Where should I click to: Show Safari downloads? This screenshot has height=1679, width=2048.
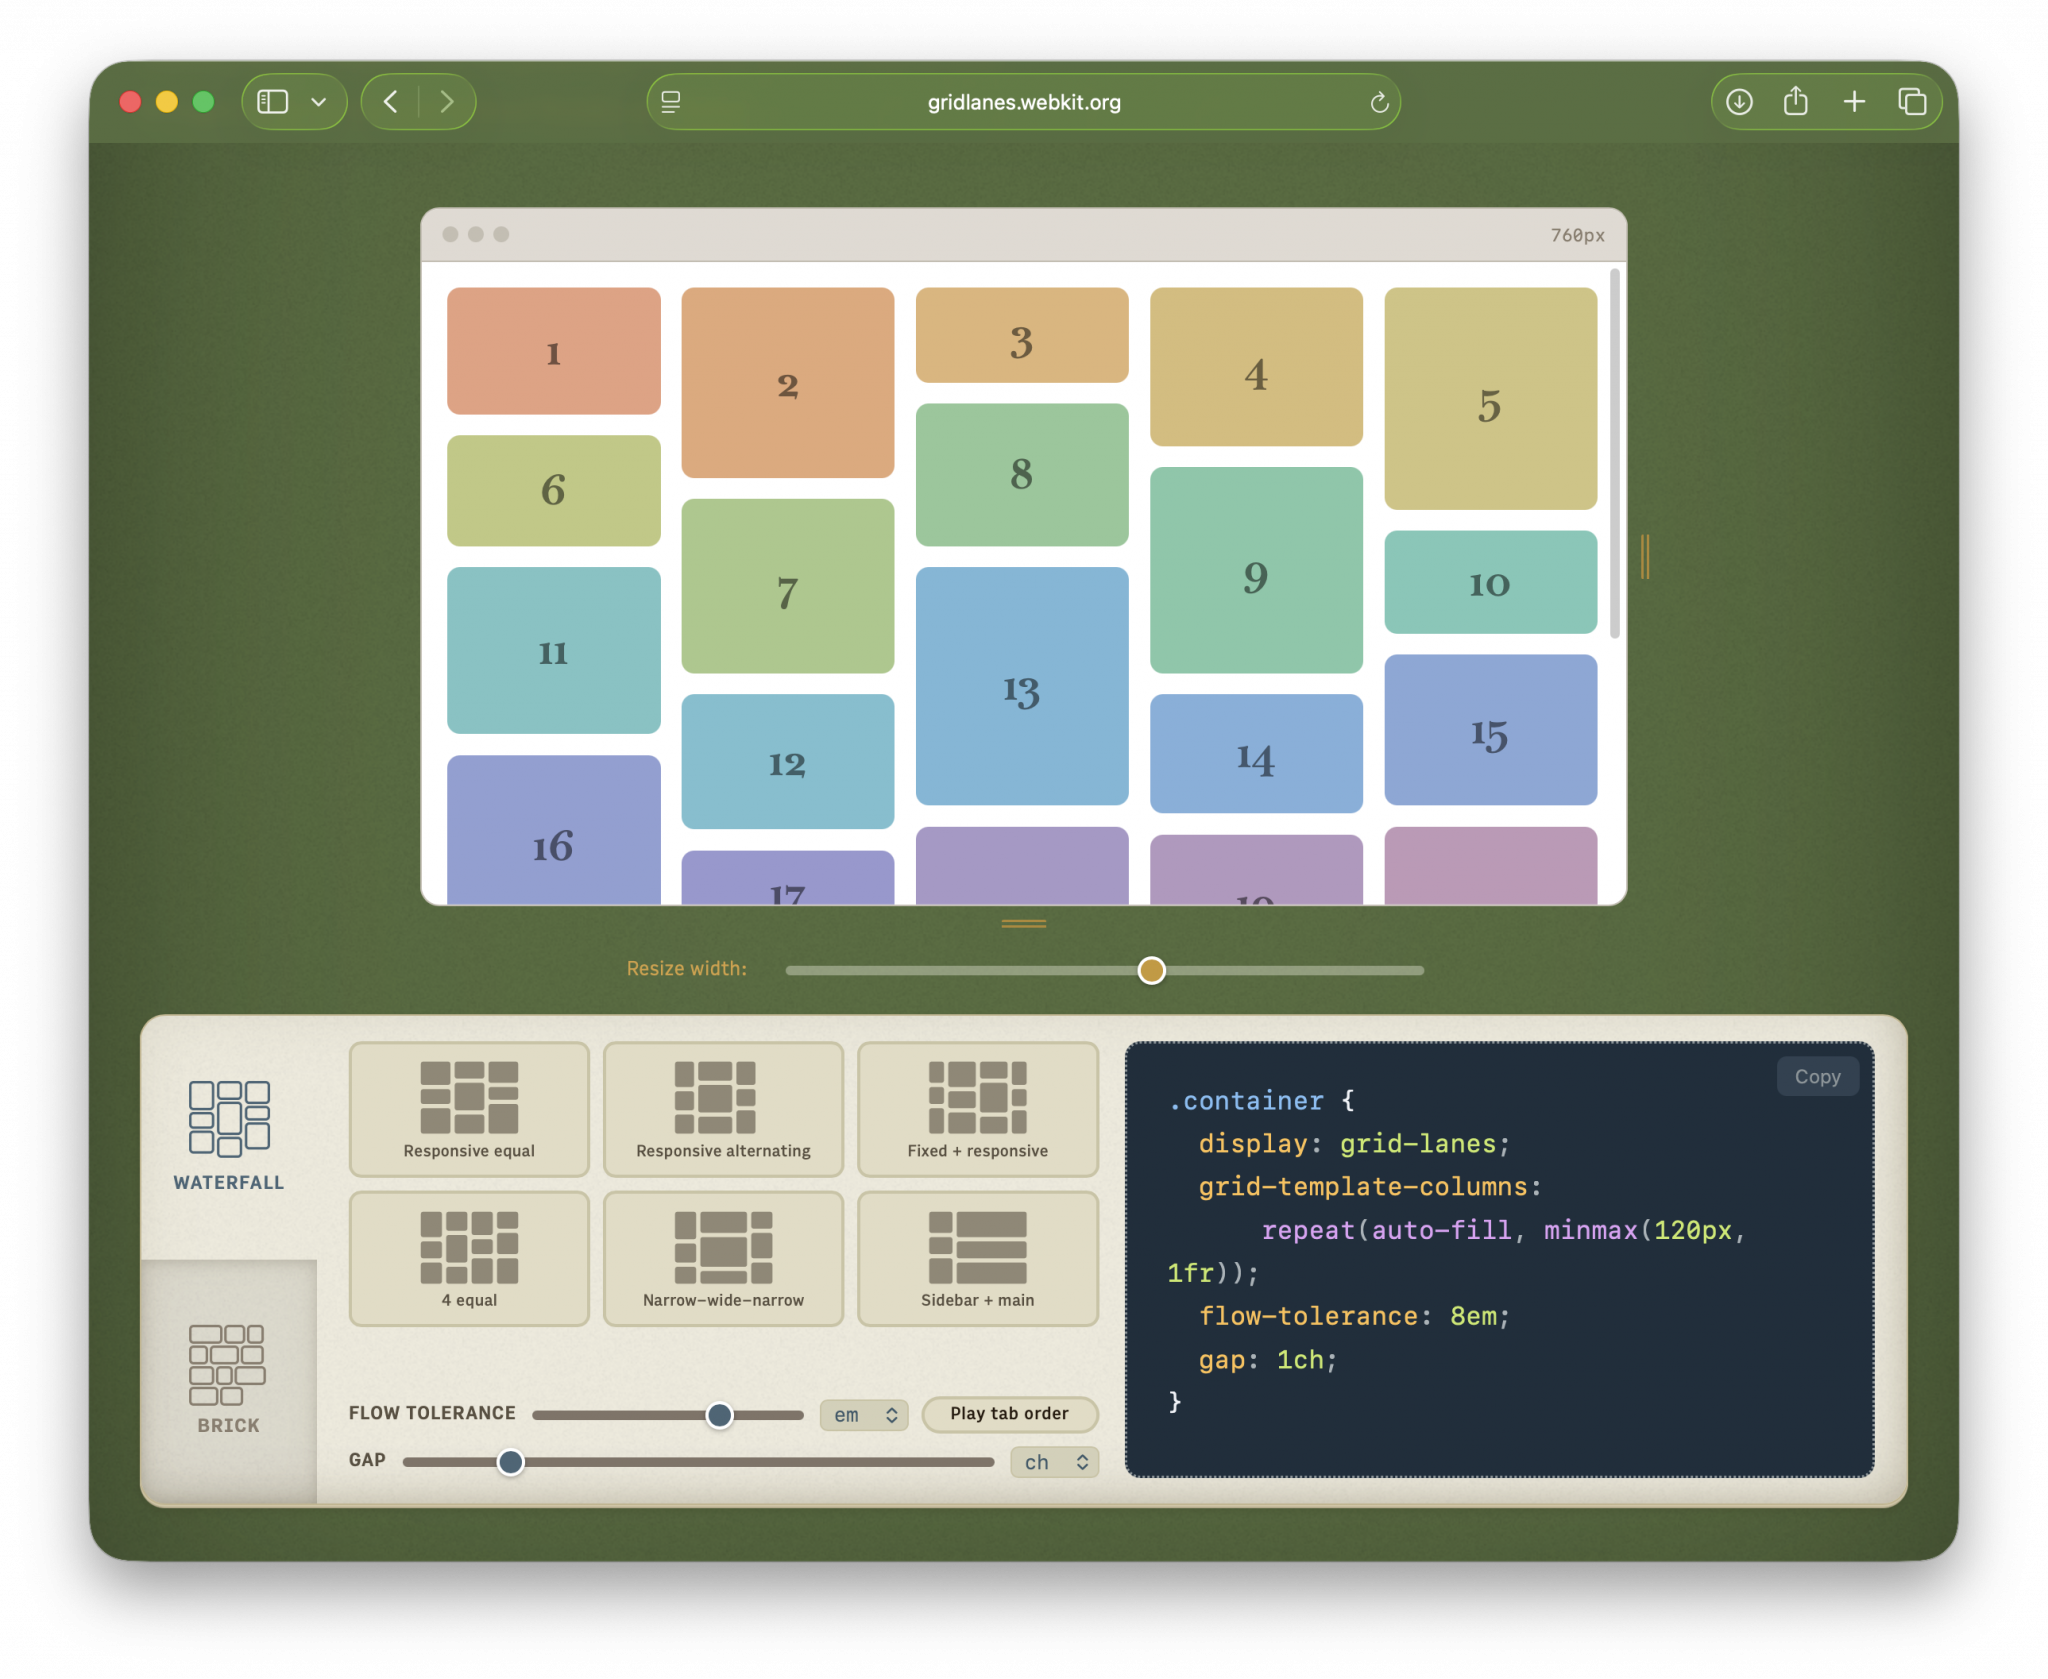pyautogui.click(x=1739, y=102)
